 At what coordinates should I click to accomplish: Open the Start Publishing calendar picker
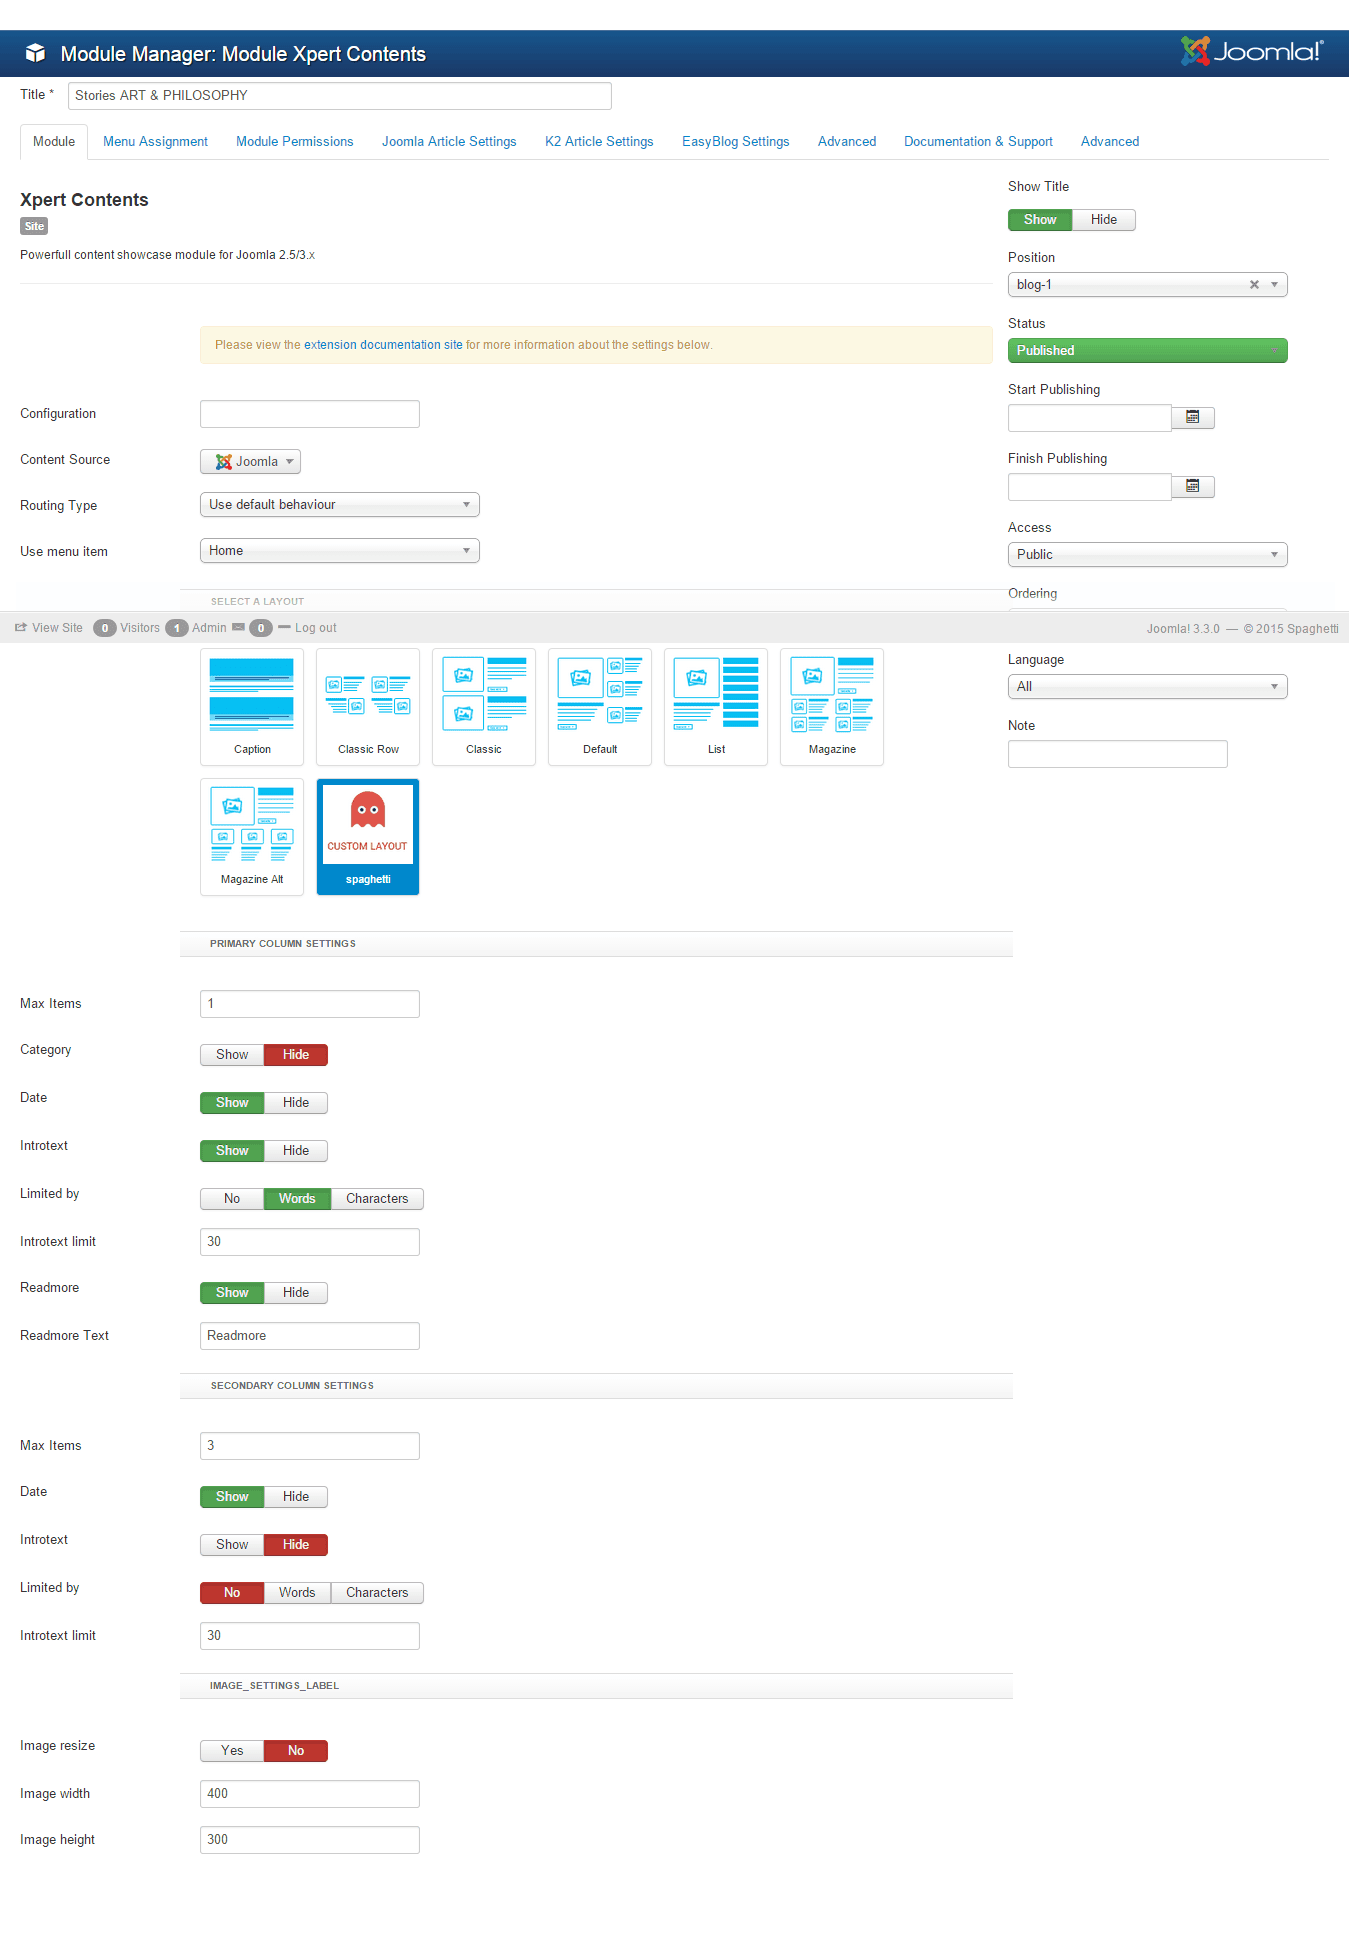[1192, 417]
